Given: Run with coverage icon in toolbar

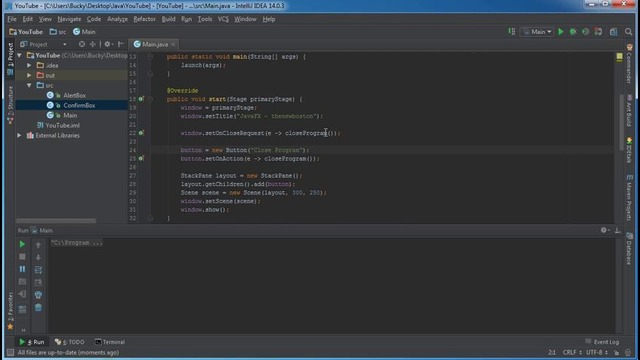Looking at the screenshot, I should tap(586, 31).
